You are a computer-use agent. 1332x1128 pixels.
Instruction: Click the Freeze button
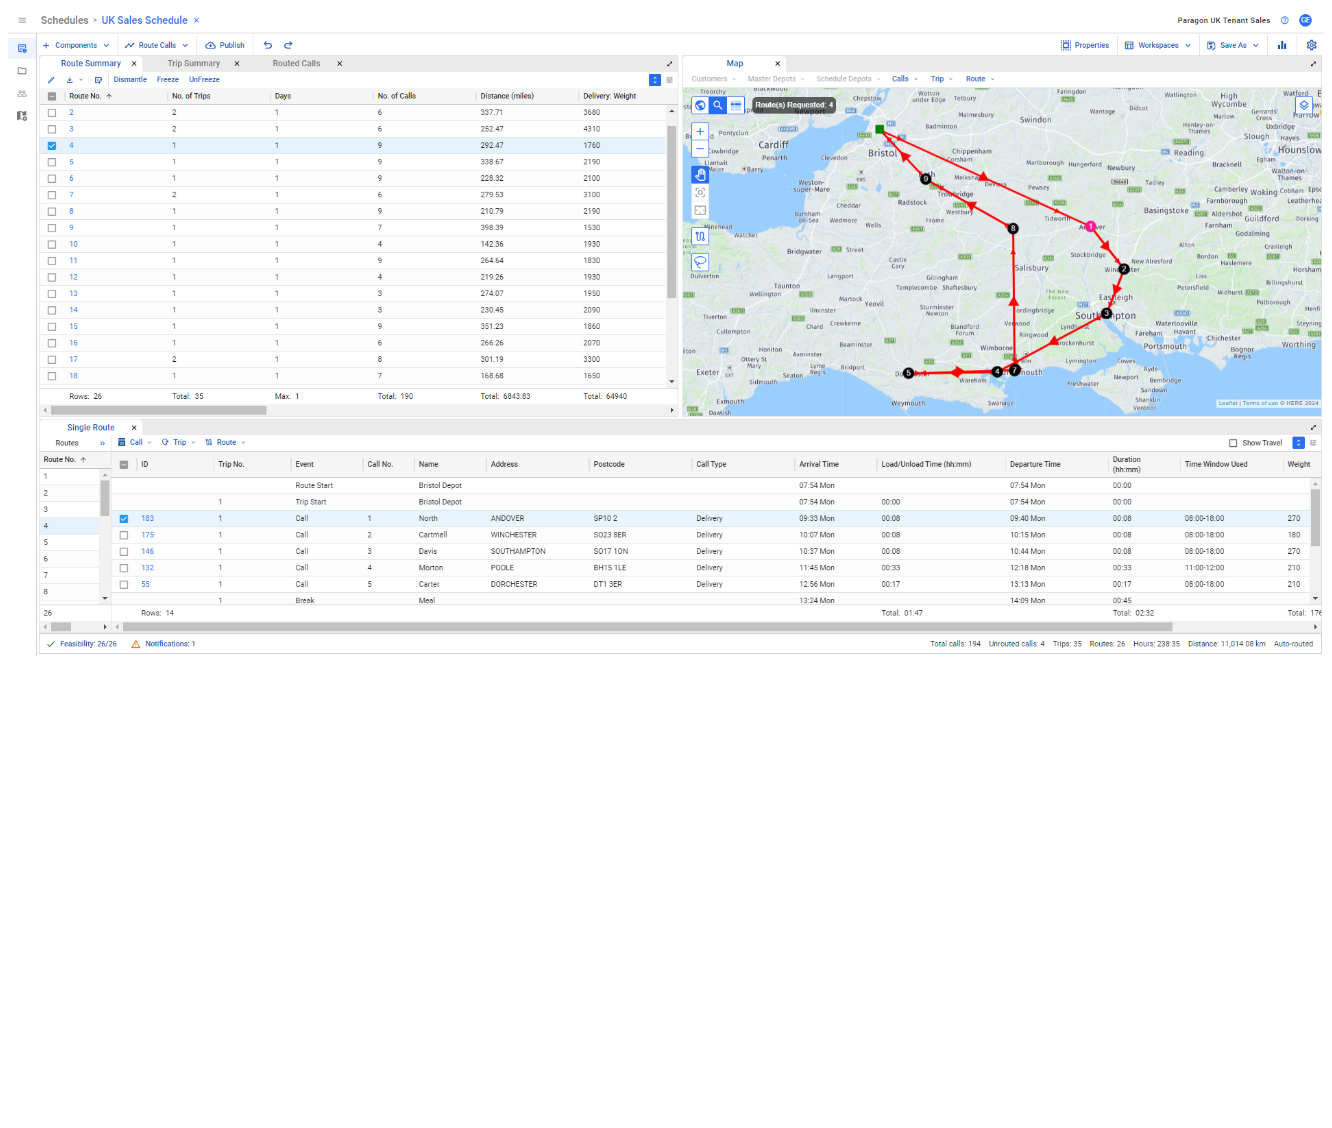(168, 80)
